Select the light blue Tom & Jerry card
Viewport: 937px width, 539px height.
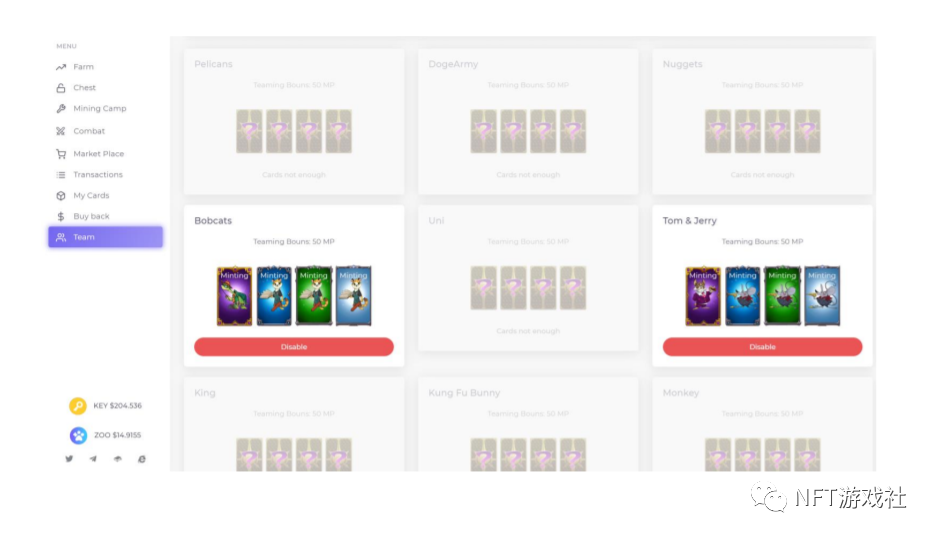click(x=822, y=296)
